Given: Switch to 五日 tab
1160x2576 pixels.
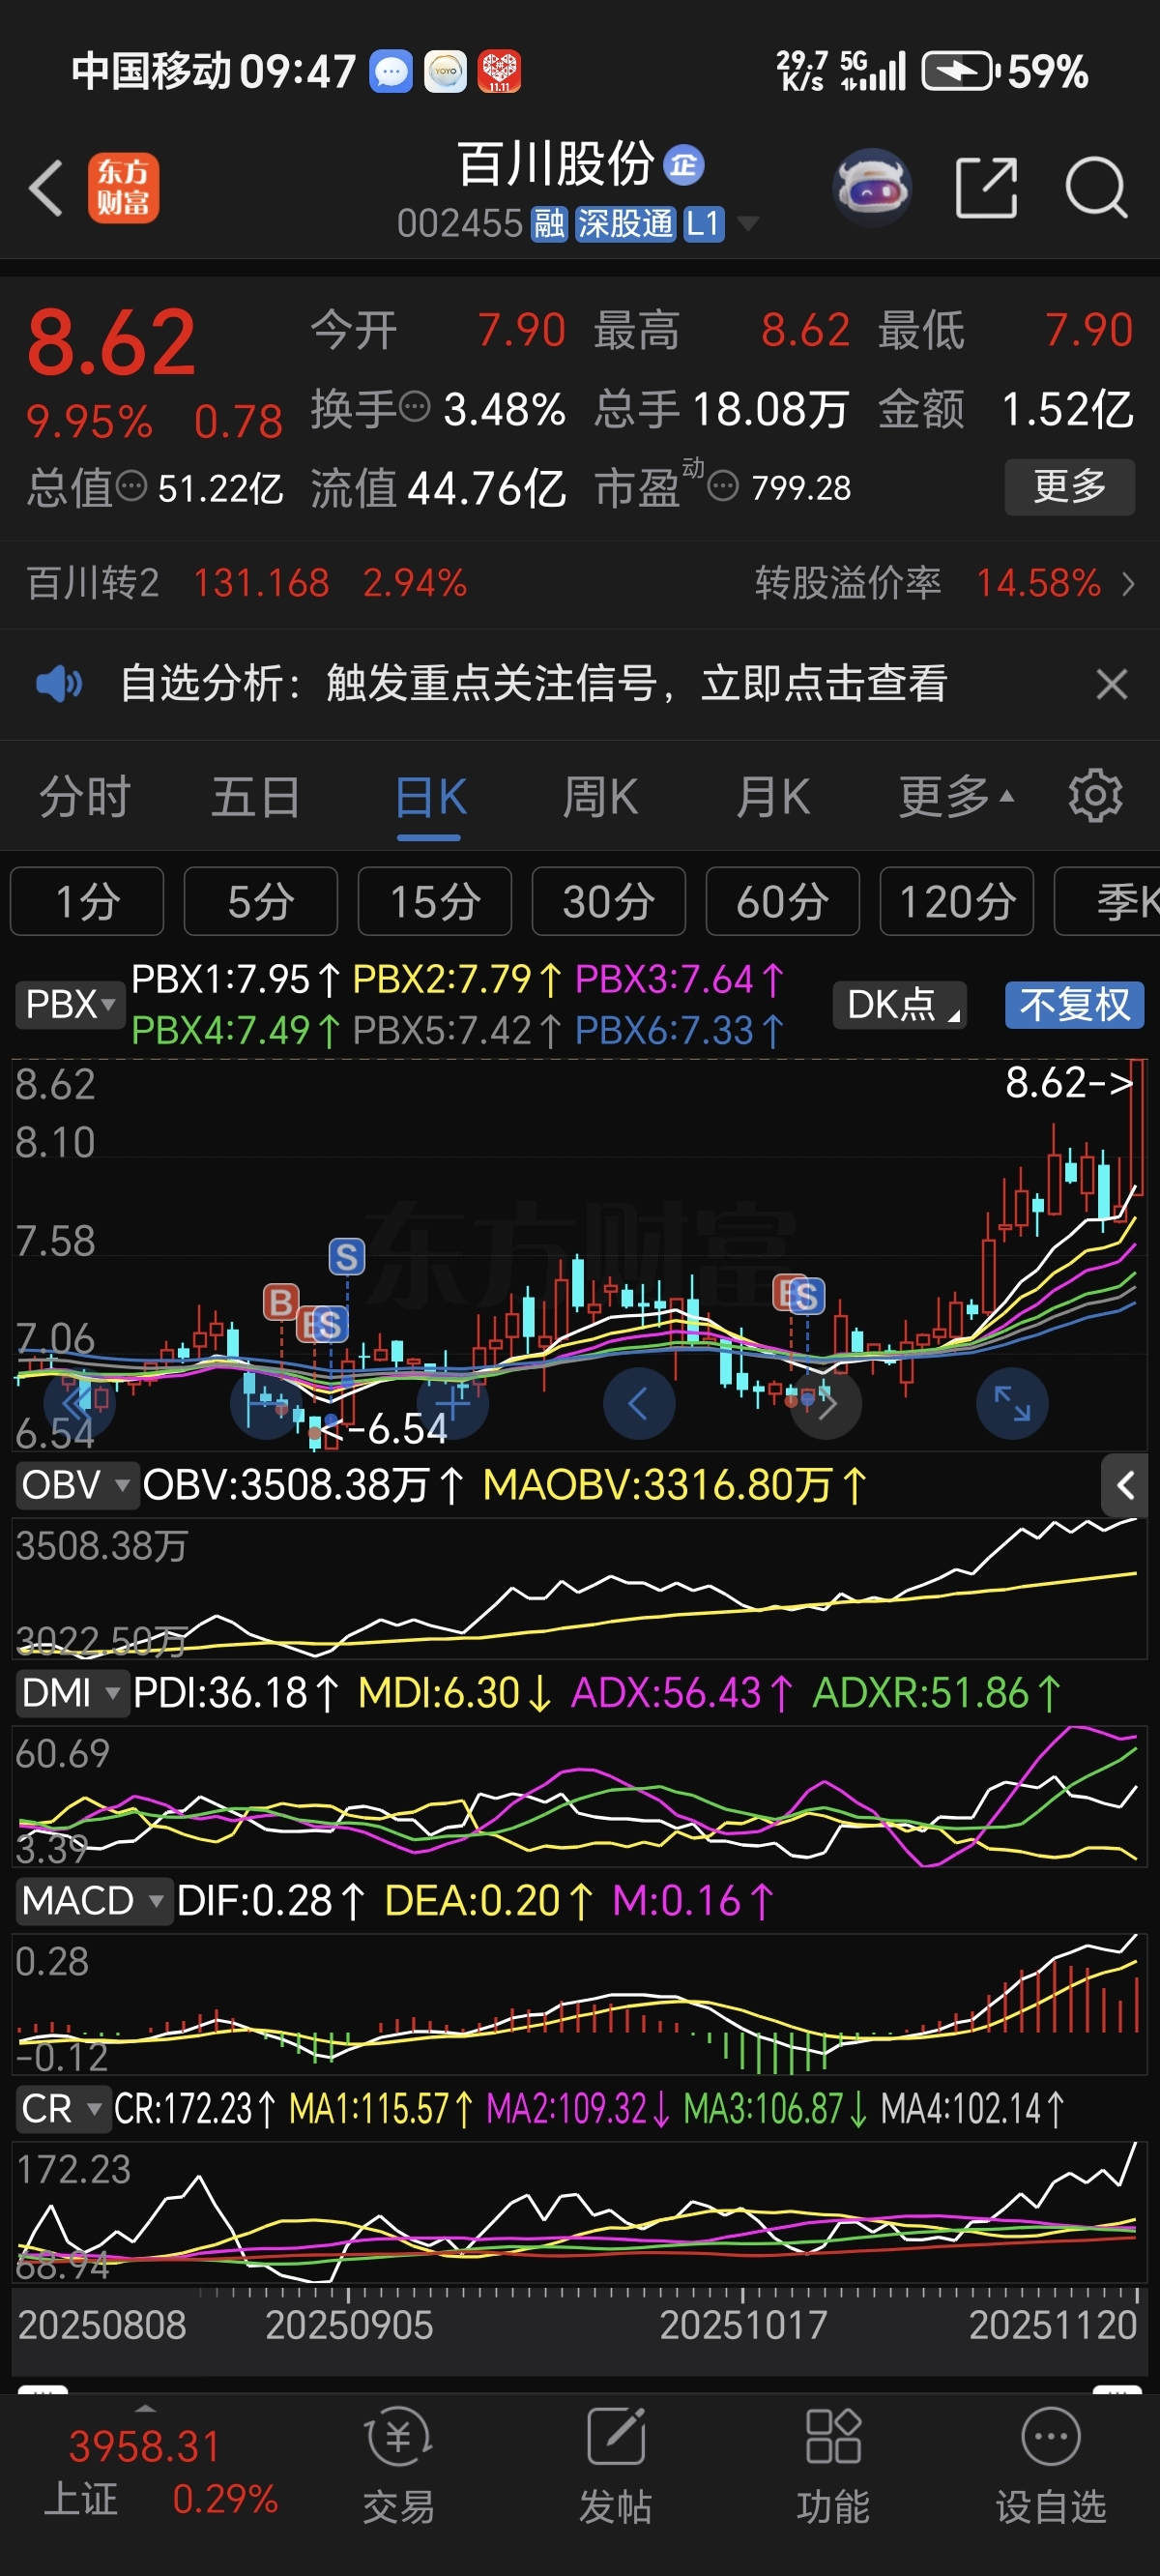Looking at the screenshot, I should pos(256,797).
